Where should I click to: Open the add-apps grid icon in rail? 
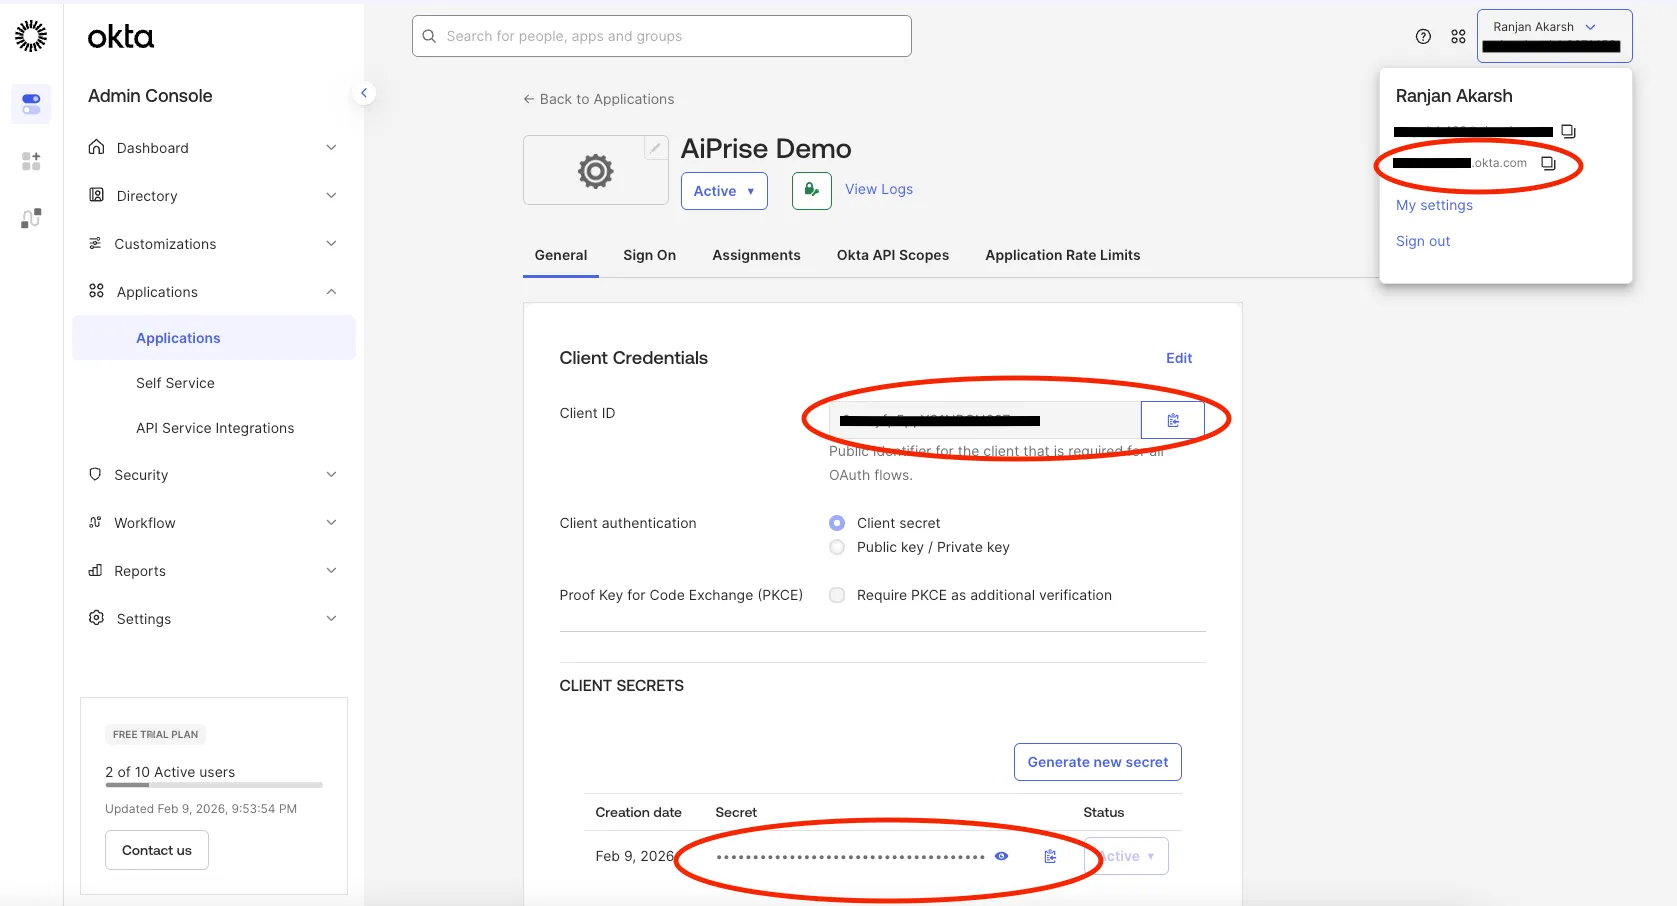click(x=31, y=161)
